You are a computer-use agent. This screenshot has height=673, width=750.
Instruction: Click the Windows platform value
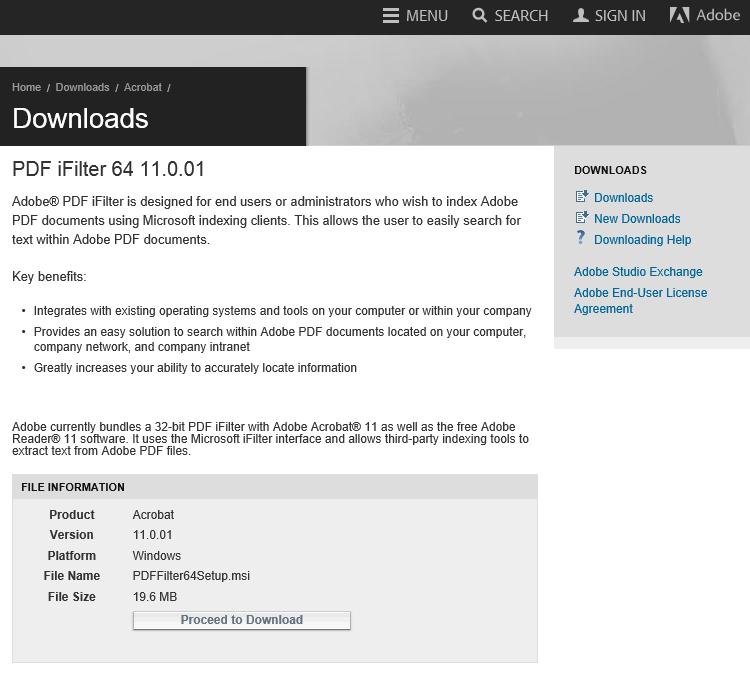(156, 556)
